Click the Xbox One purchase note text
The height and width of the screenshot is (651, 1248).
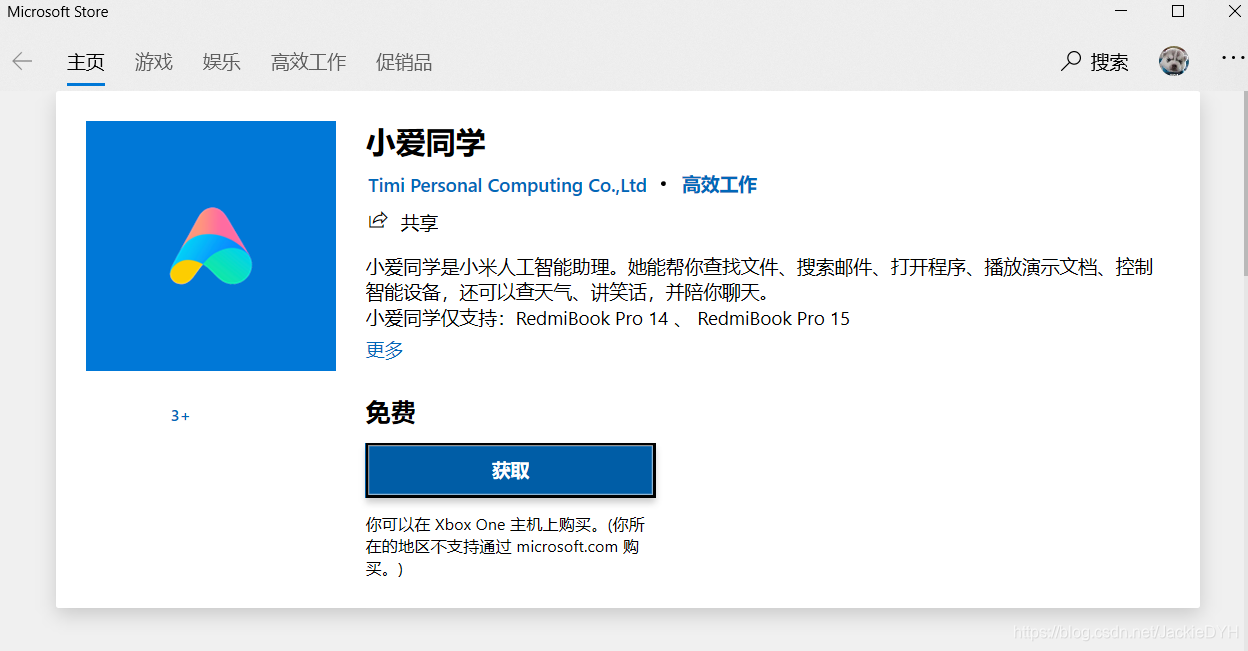(505, 547)
